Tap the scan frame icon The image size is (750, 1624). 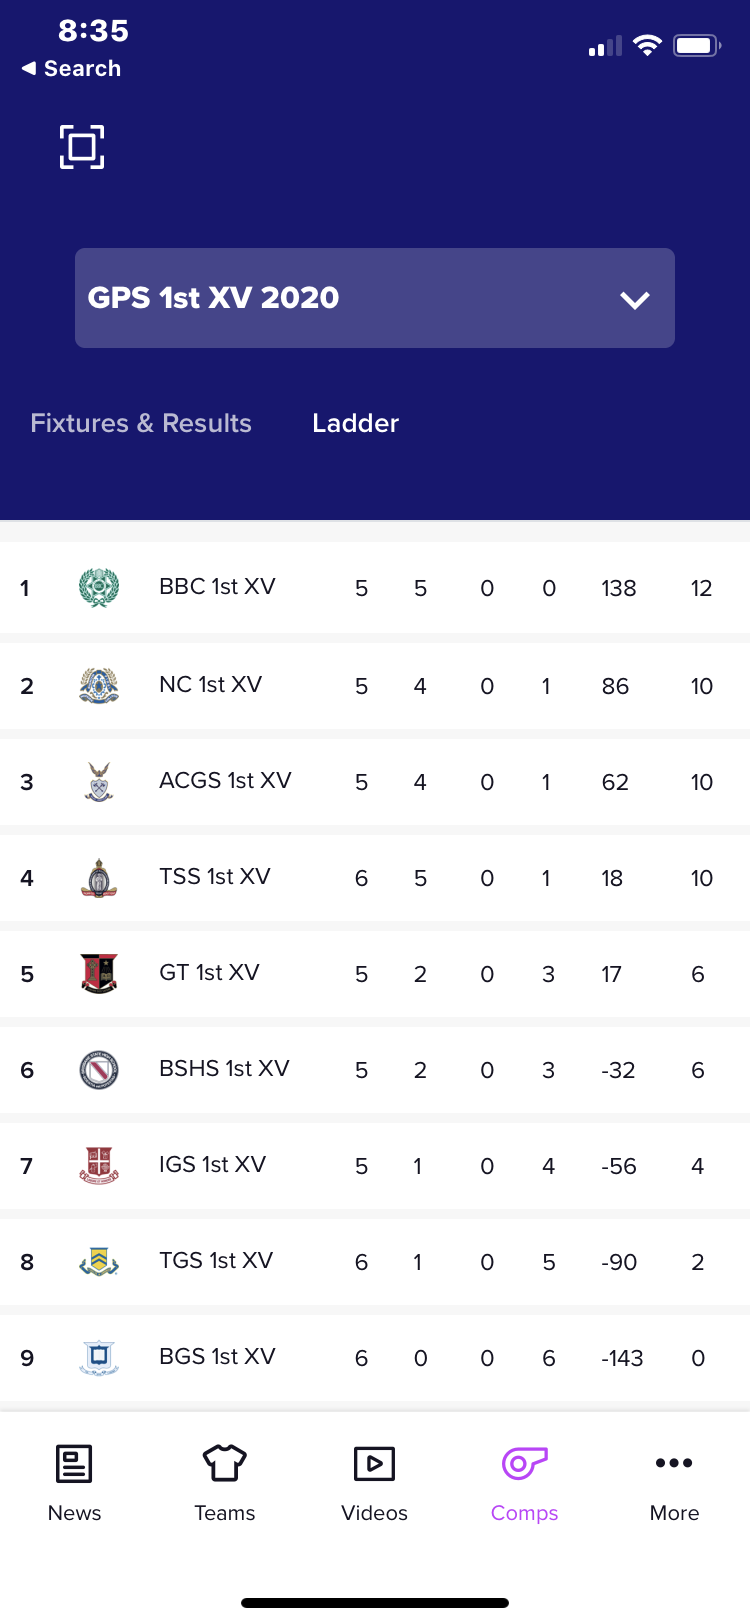click(82, 147)
